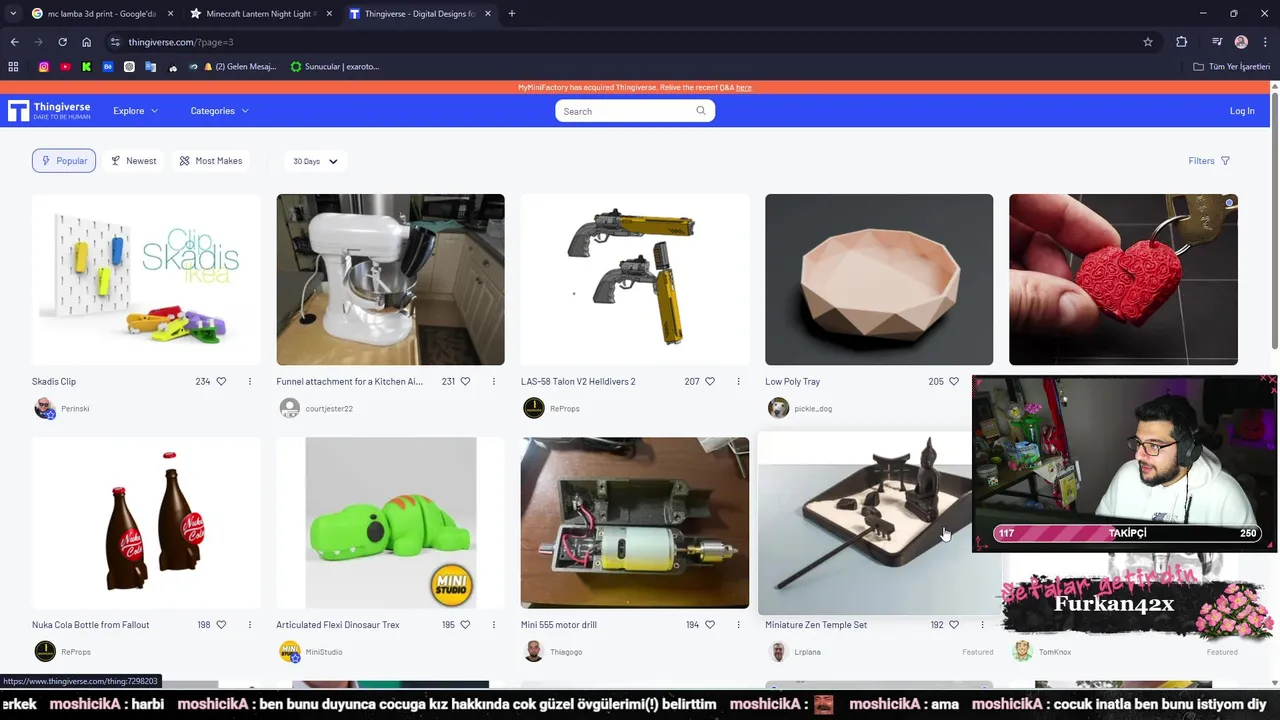
Task: Open the tab search dropdown arrow
Action: coord(12,14)
